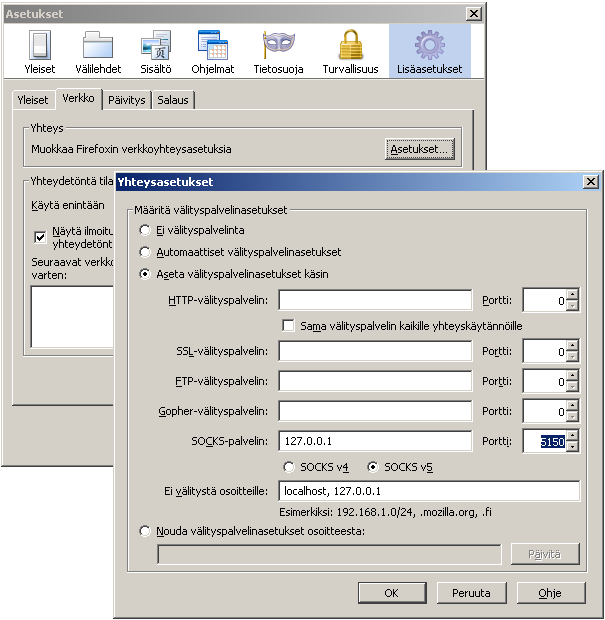Click the Peruuta button
The image size is (605, 620).
pos(471,592)
